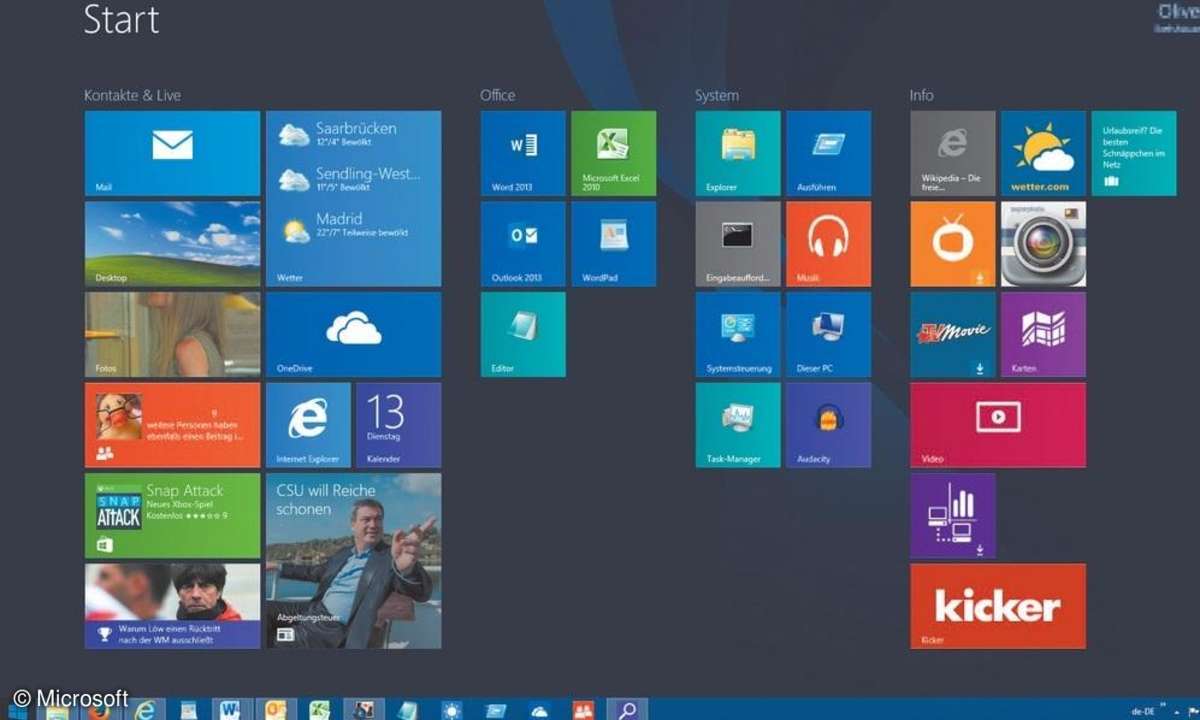Click the 'Kontakte & Live' group heading
1200x720 pixels.
coord(132,95)
